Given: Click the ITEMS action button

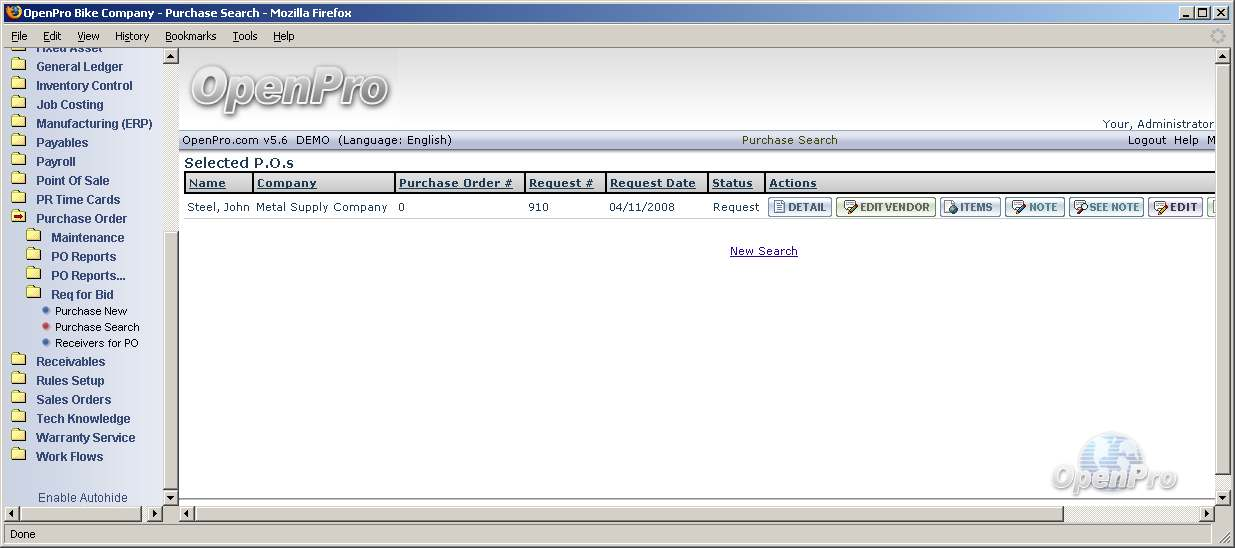Looking at the screenshot, I should coord(970,207).
